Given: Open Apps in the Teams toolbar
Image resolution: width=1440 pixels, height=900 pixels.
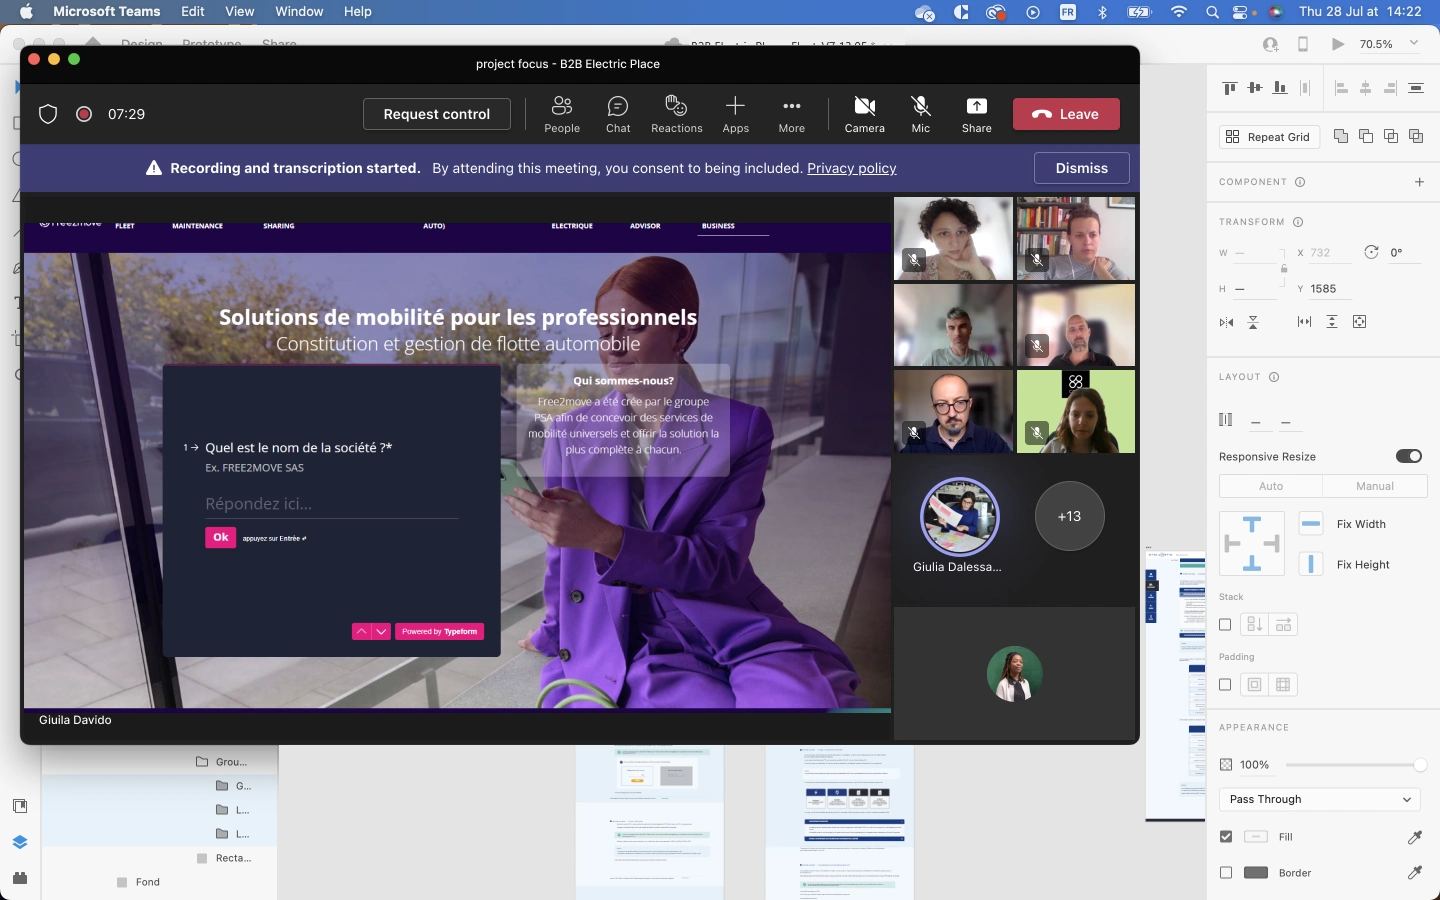Looking at the screenshot, I should [x=736, y=114].
